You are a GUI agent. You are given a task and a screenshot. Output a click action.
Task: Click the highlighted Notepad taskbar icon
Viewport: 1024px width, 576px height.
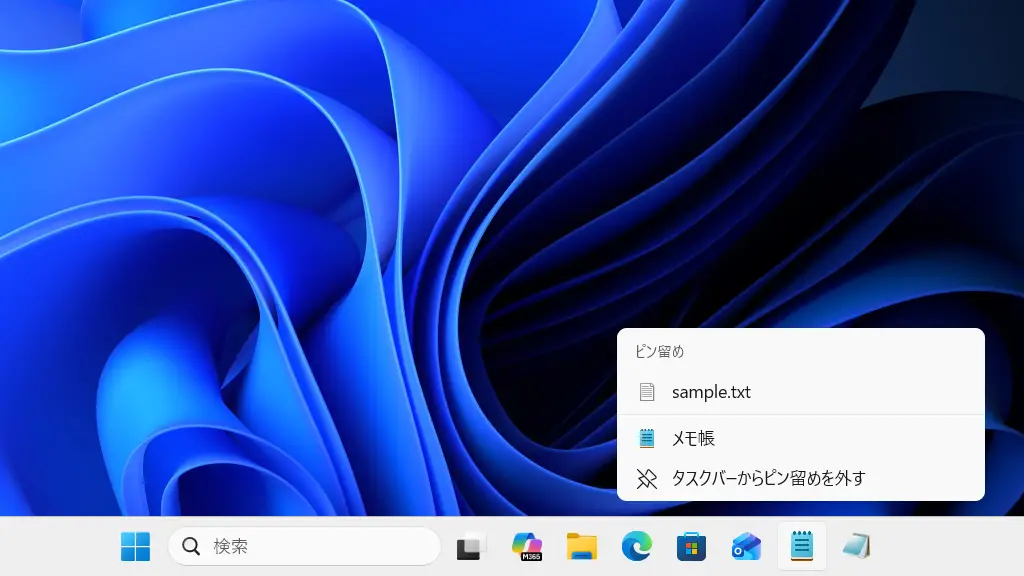pyautogui.click(x=801, y=546)
